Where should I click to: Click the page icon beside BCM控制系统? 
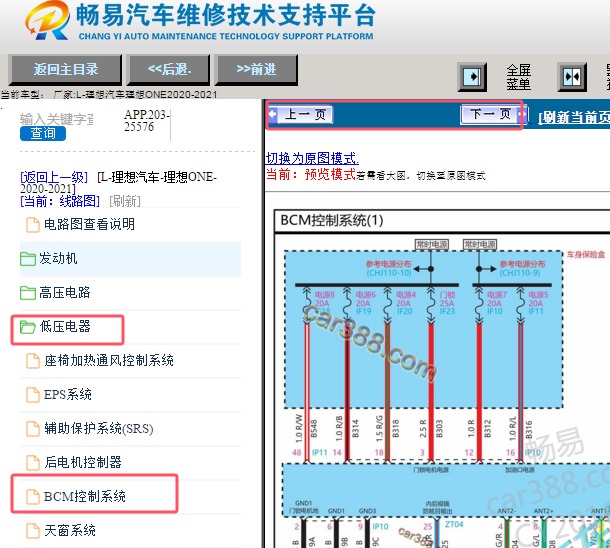(x=33, y=497)
